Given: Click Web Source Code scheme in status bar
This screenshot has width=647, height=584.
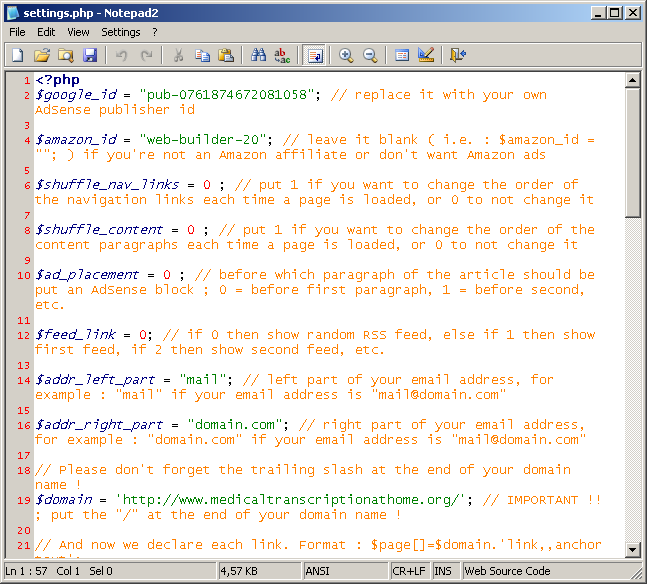Looking at the screenshot, I should (x=508, y=571).
